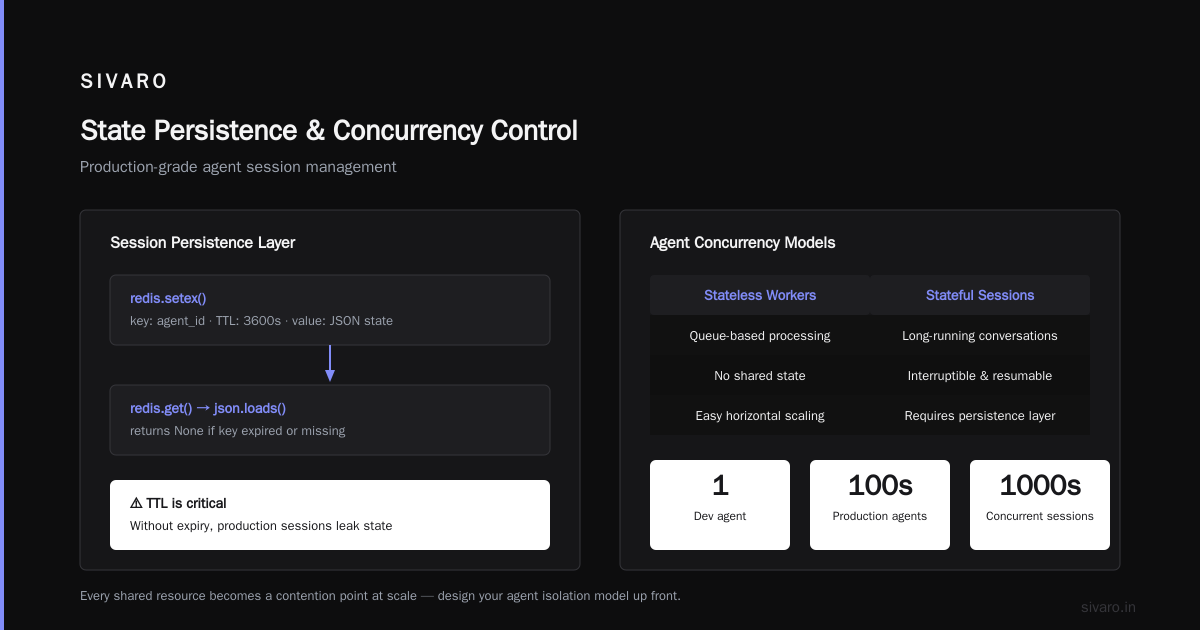Select the Stateful Sessions column header
This screenshot has height=630, width=1200.
pos(980,295)
